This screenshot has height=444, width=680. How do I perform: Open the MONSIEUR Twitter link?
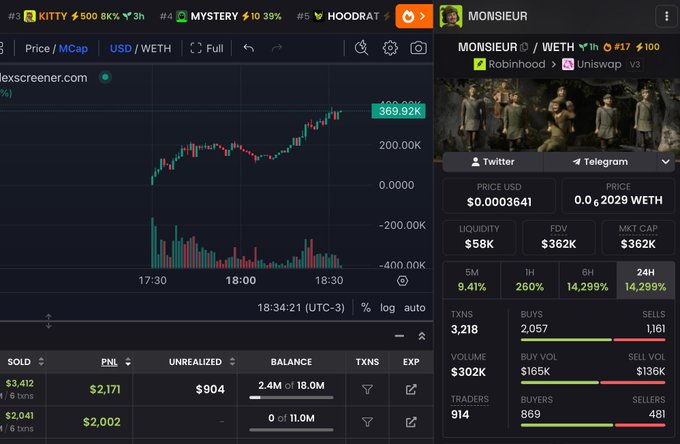pyautogui.click(x=493, y=162)
